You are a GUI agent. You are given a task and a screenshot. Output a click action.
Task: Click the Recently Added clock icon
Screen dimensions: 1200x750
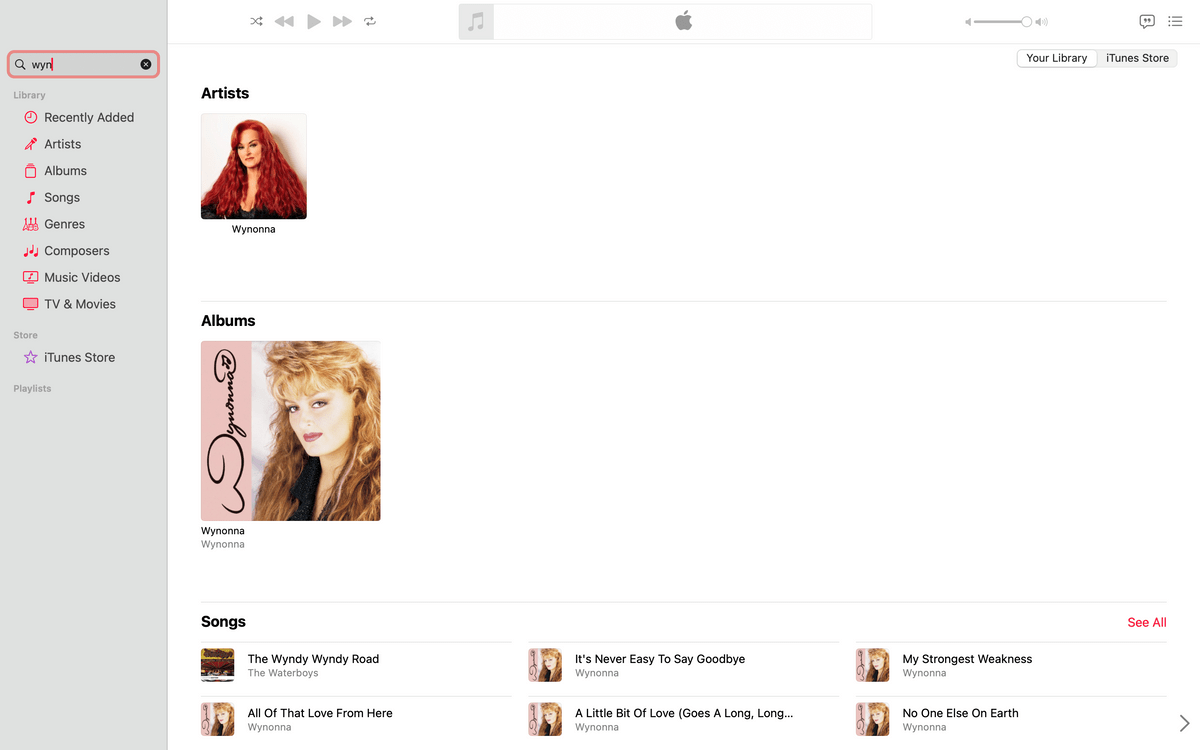tap(30, 117)
